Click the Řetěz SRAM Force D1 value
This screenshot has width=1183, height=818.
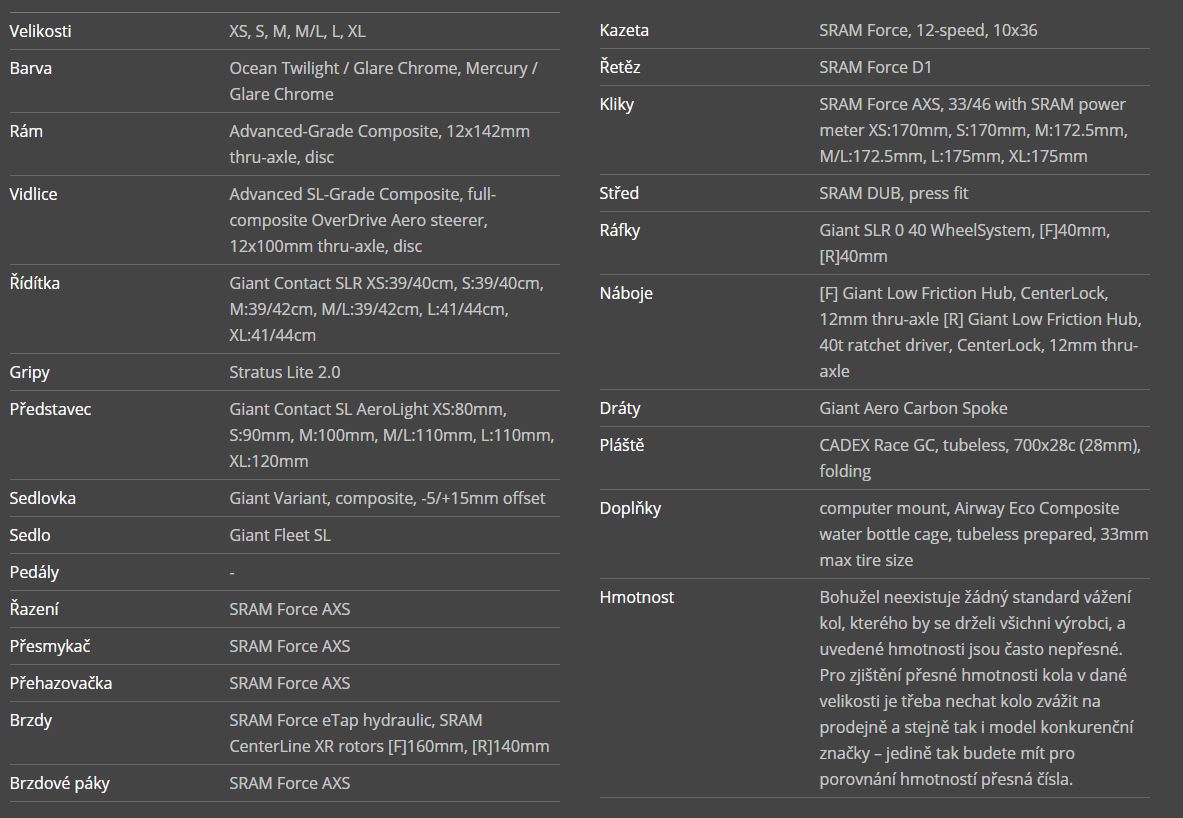point(875,67)
